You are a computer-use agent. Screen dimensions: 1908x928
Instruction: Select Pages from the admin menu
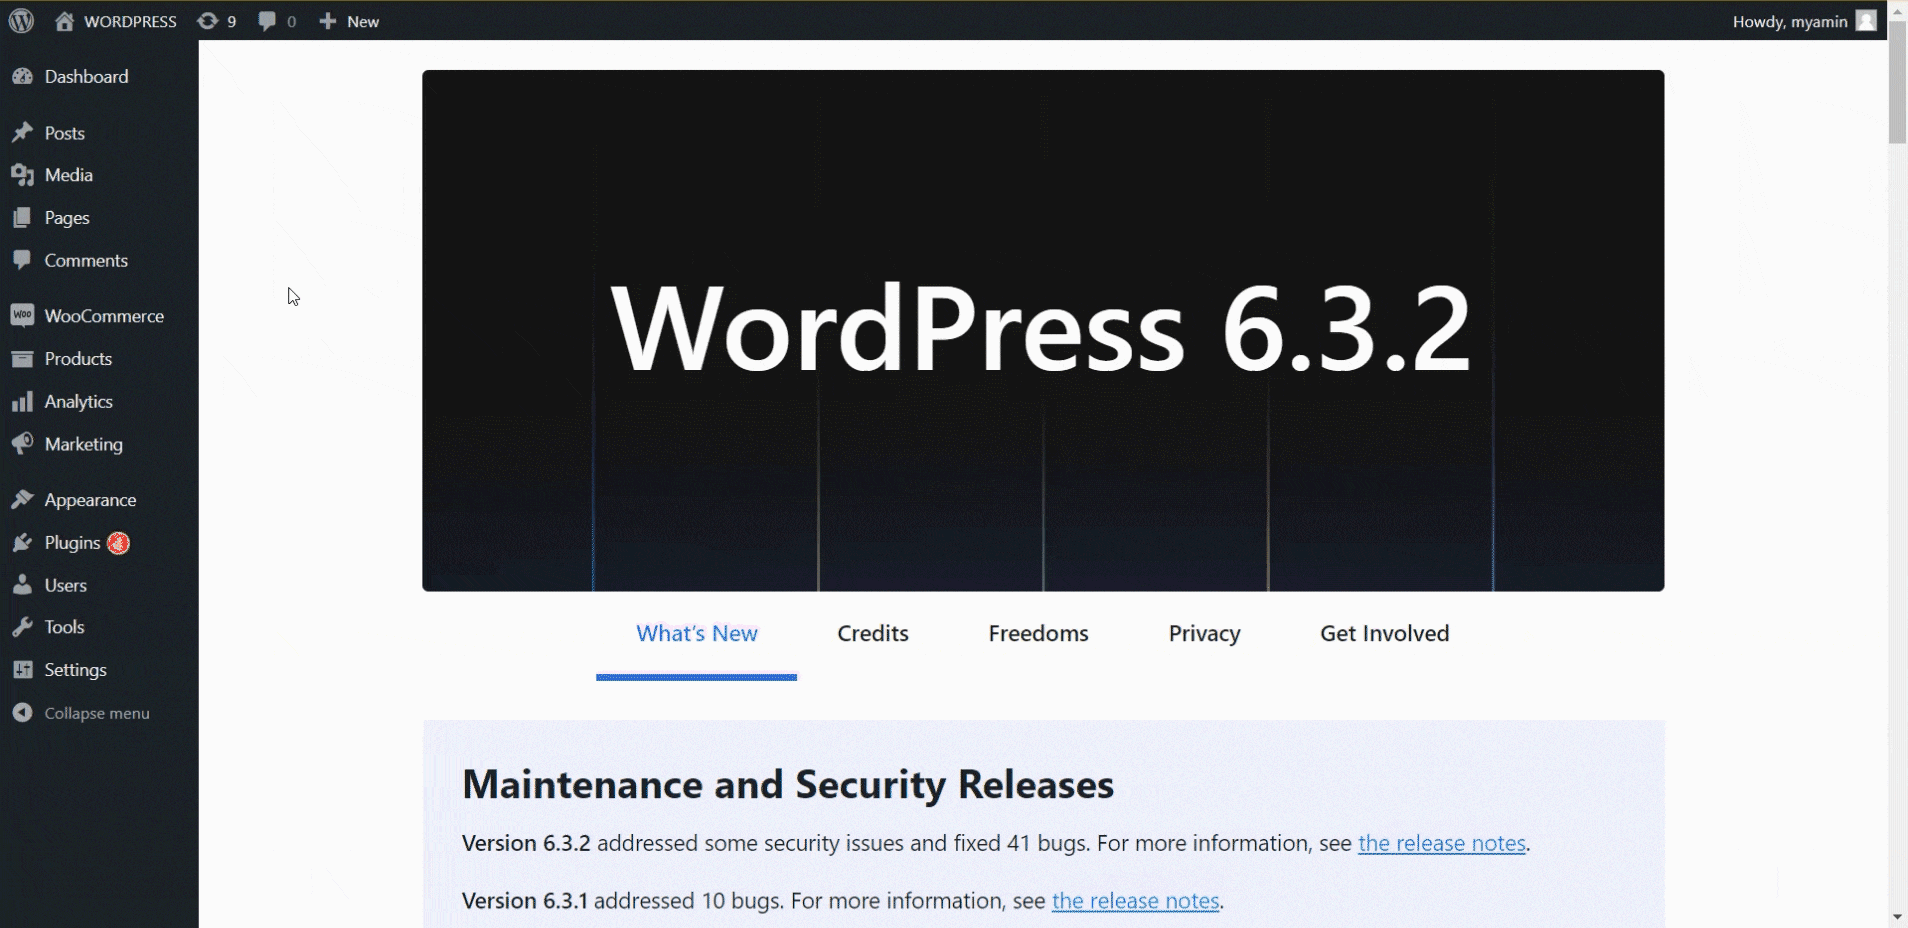pyautogui.click(x=67, y=218)
